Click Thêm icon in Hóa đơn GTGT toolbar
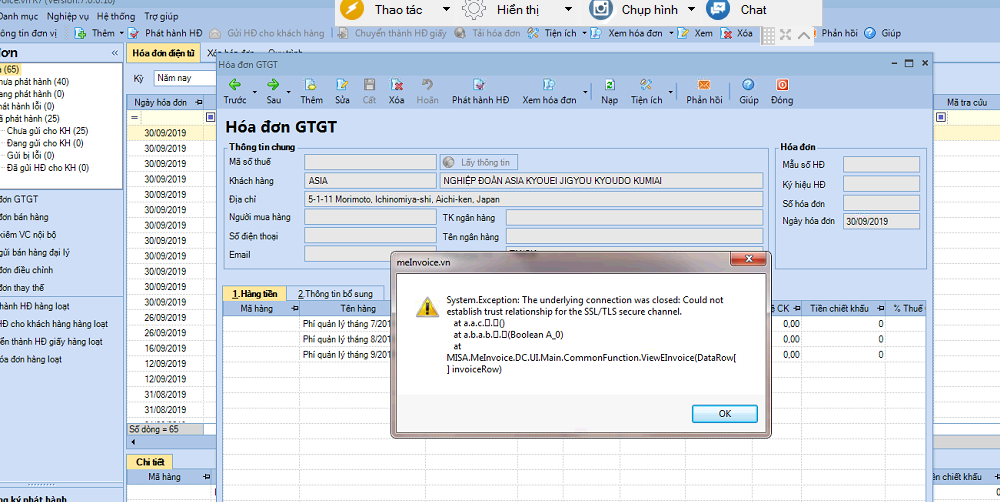 (x=311, y=91)
